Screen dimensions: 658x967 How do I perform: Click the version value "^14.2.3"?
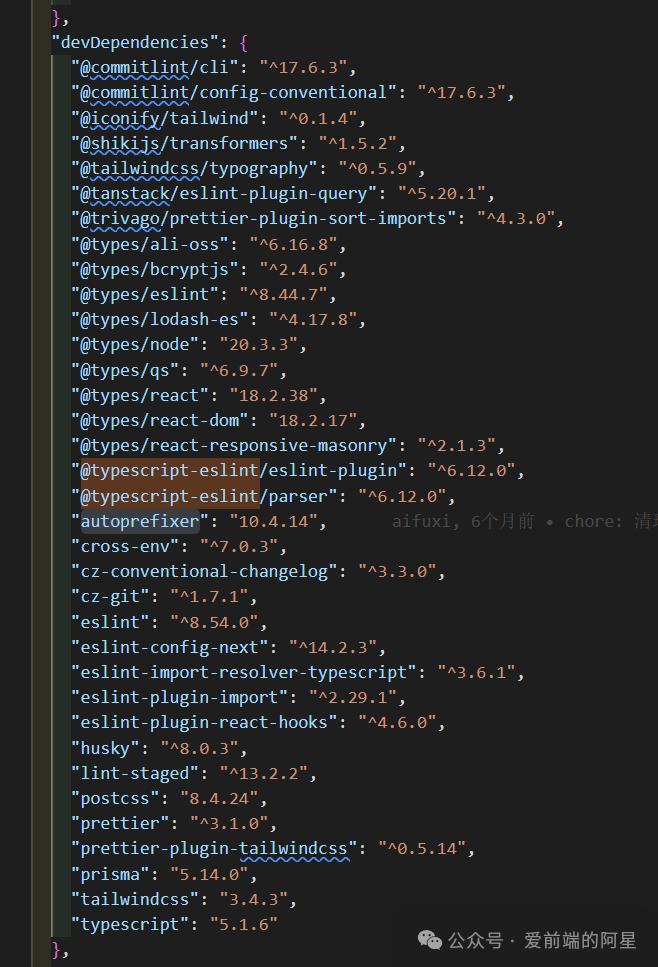(x=332, y=648)
